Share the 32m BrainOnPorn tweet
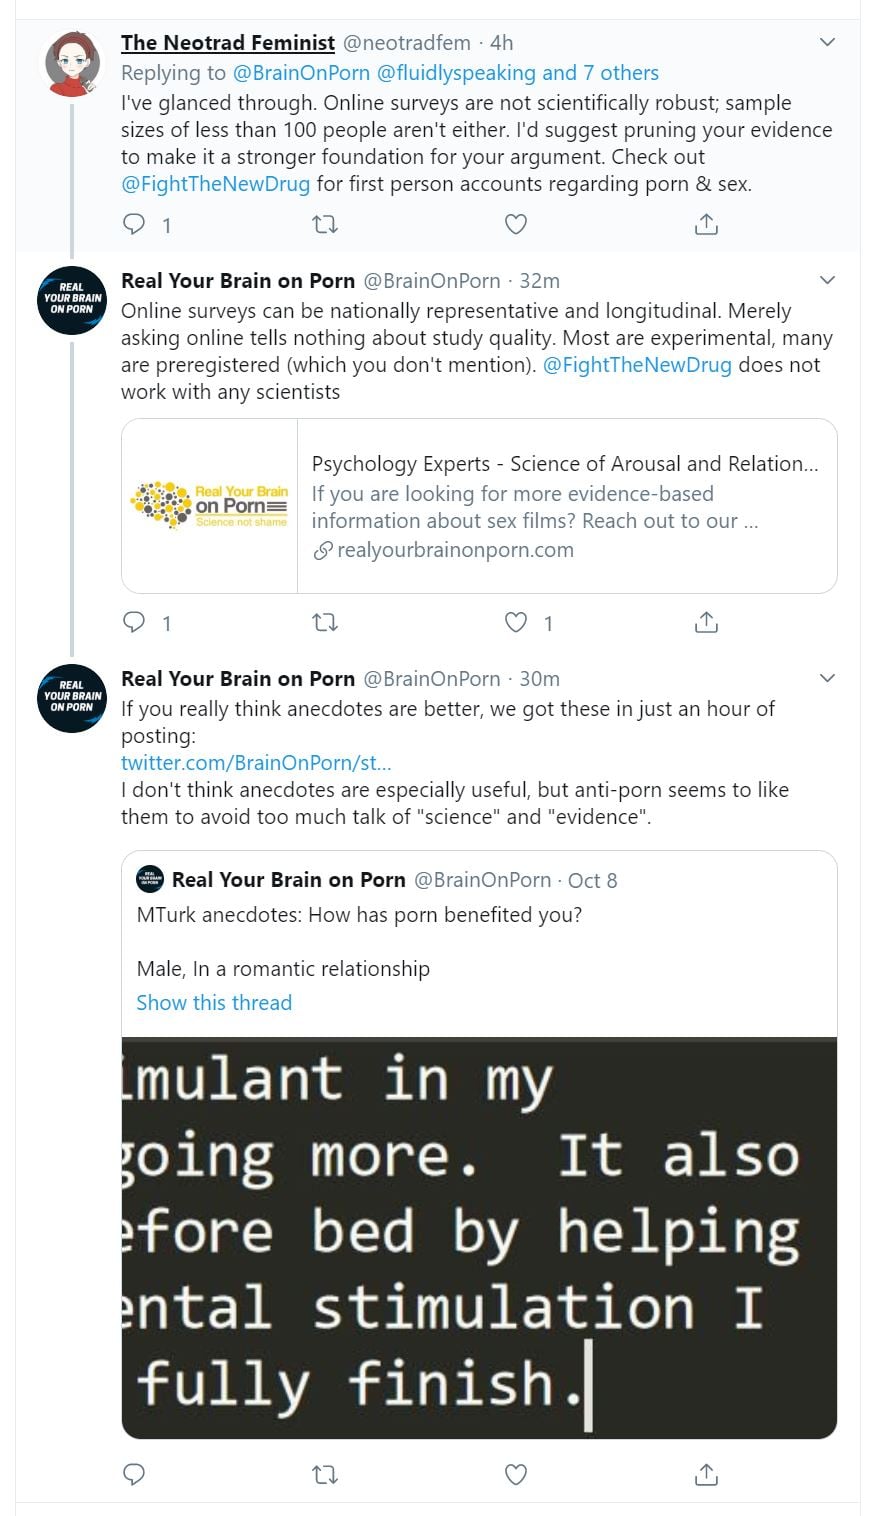884x1516 pixels. click(x=706, y=623)
